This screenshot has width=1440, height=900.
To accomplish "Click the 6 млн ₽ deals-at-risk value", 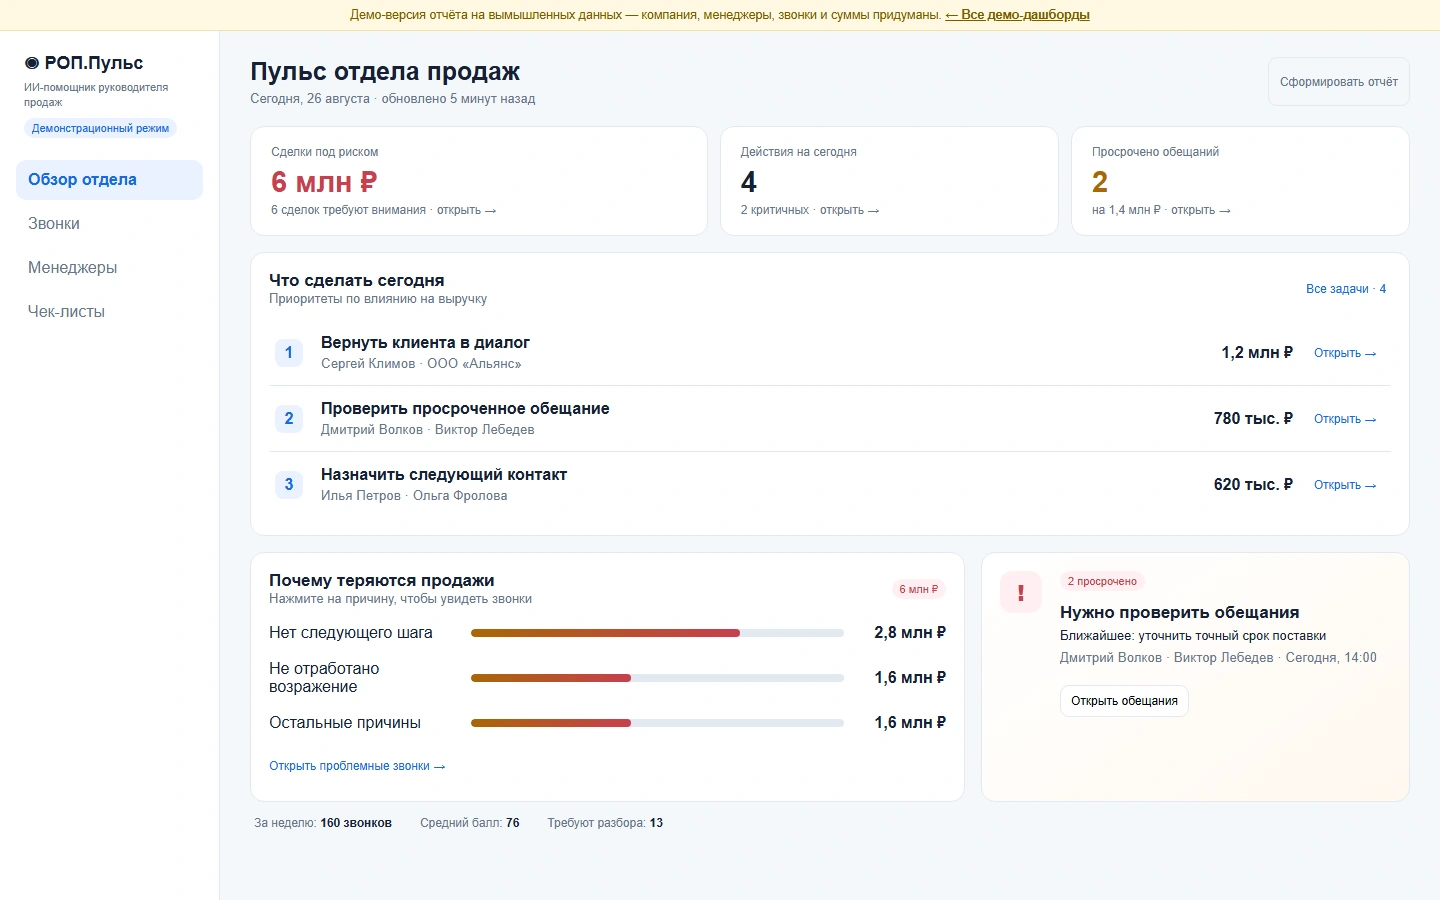I will coord(324,182).
